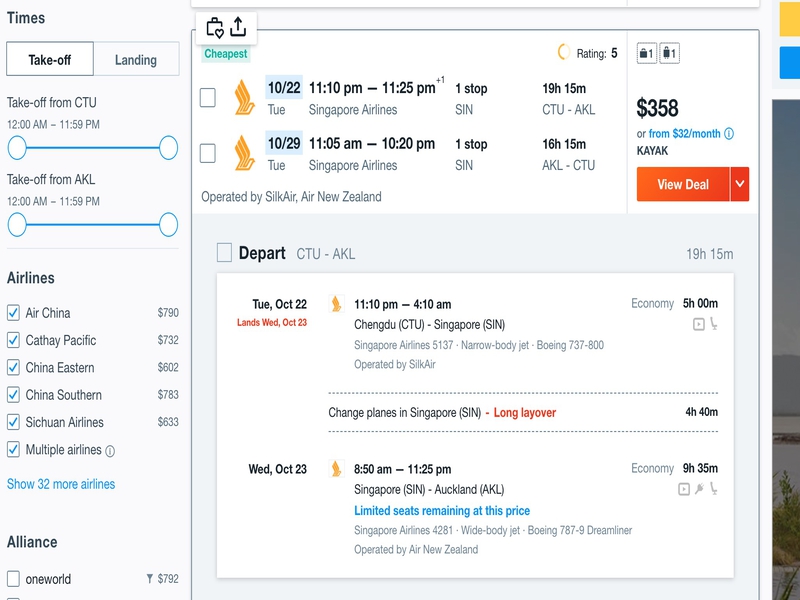Viewport: 800px width, 600px height.
Task: Click Singapore Airlines 4281 flight details
Action: click(x=493, y=531)
